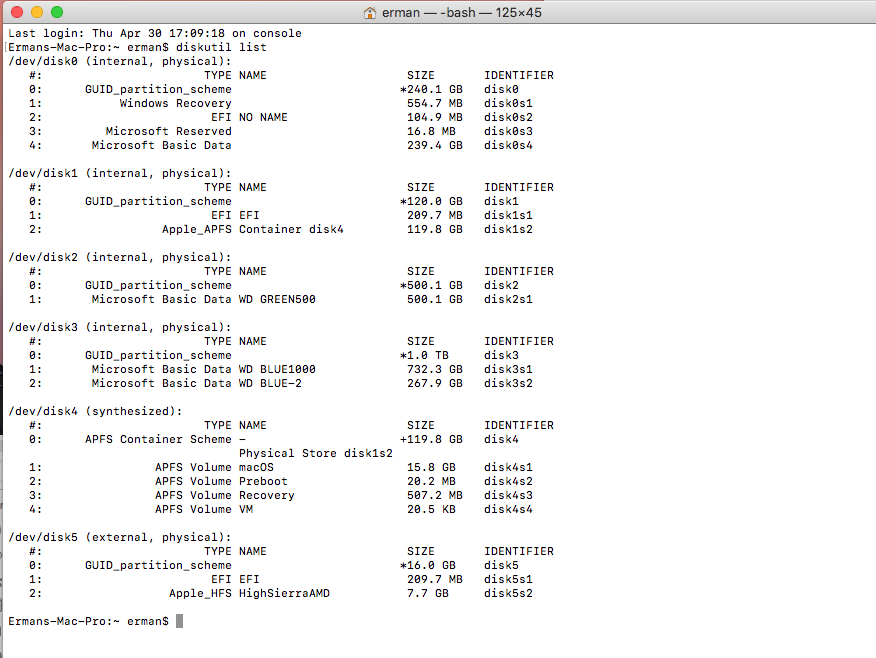Click the '7.7 GB' size value
Screen dimensions: 876x658
click(x=428, y=593)
